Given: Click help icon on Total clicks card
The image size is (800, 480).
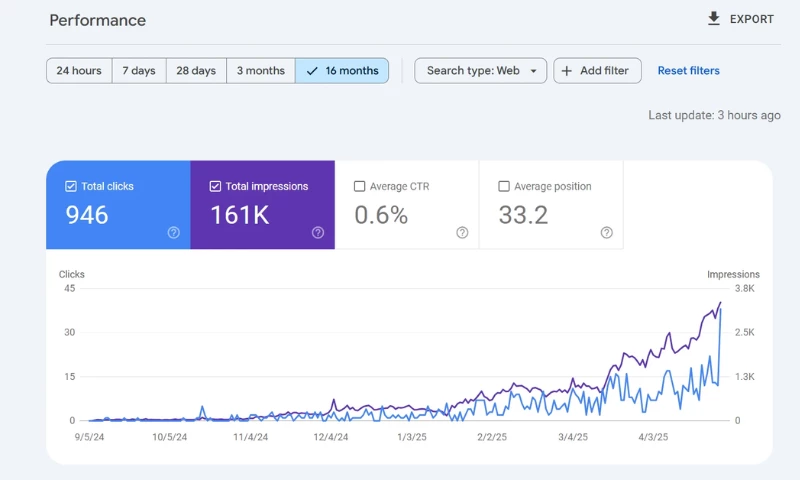Looking at the screenshot, I should (x=174, y=232).
